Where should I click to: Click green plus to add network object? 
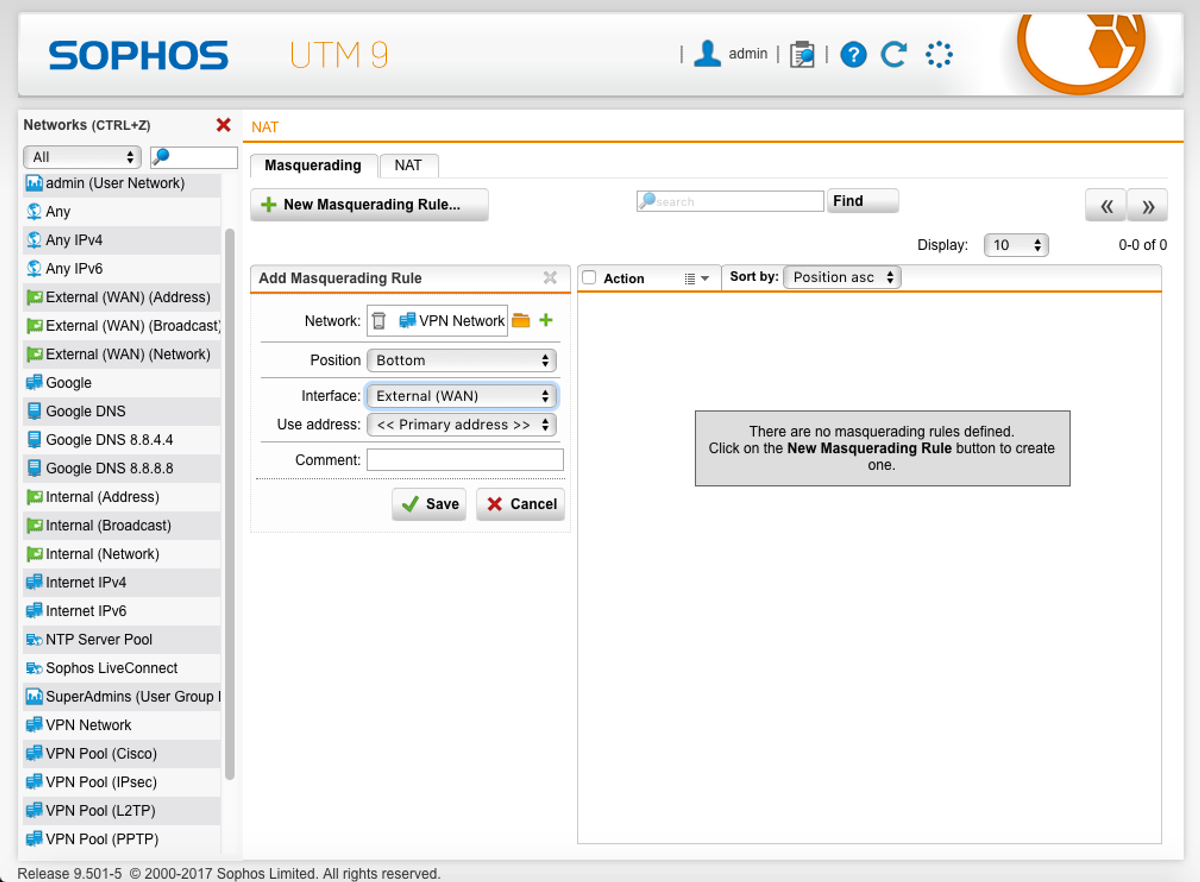tap(546, 321)
